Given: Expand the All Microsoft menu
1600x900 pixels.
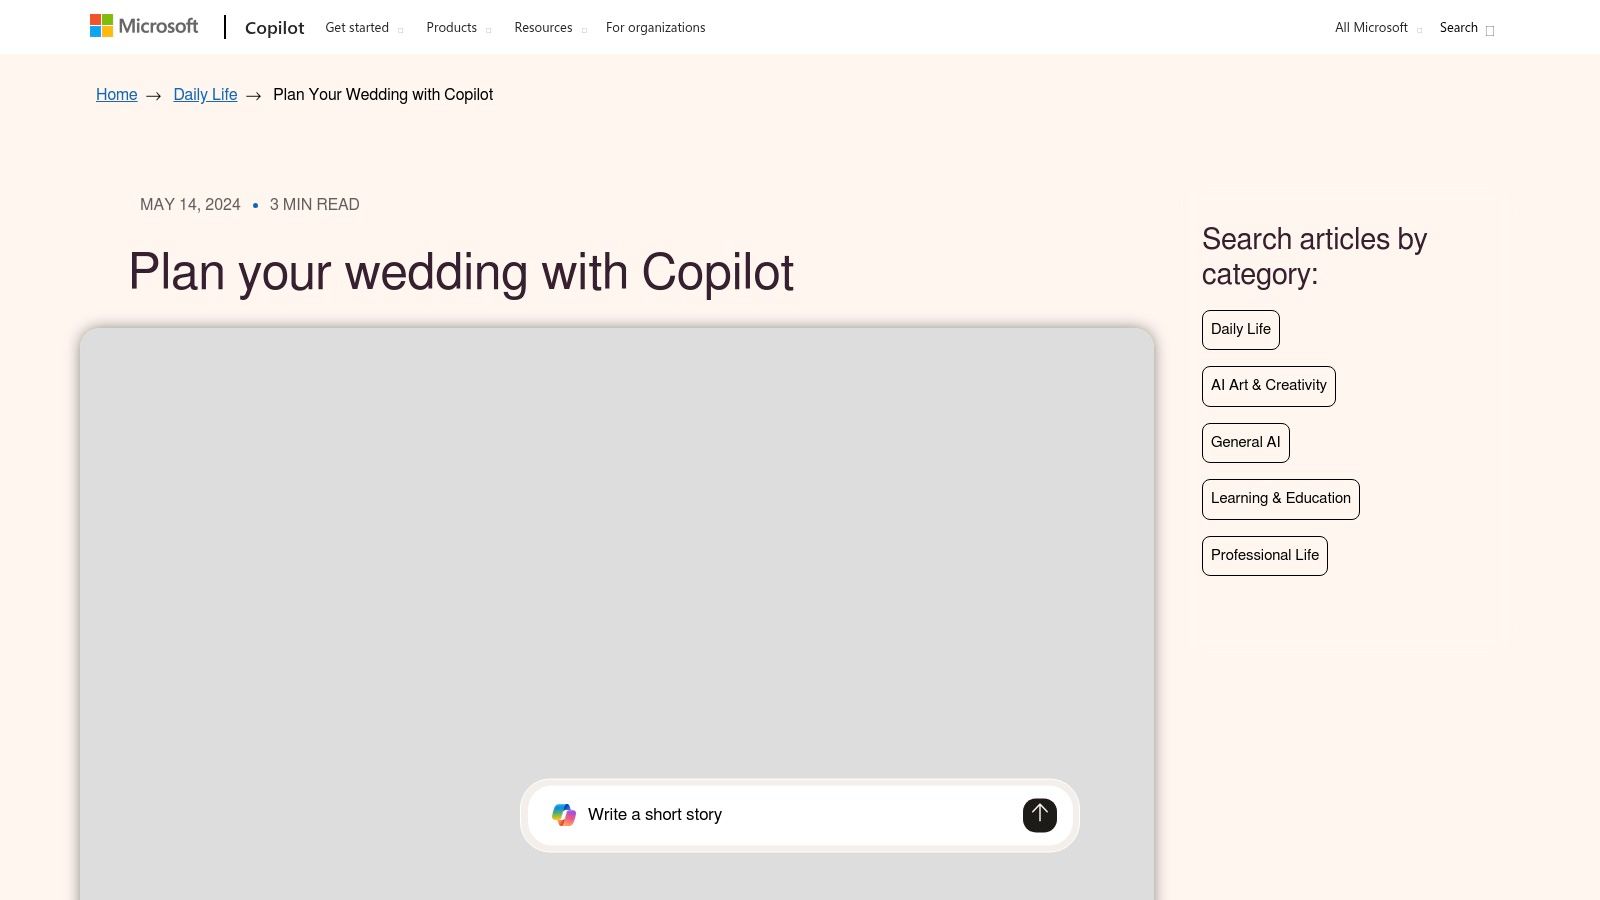Looking at the screenshot, I should [1377, 28].
